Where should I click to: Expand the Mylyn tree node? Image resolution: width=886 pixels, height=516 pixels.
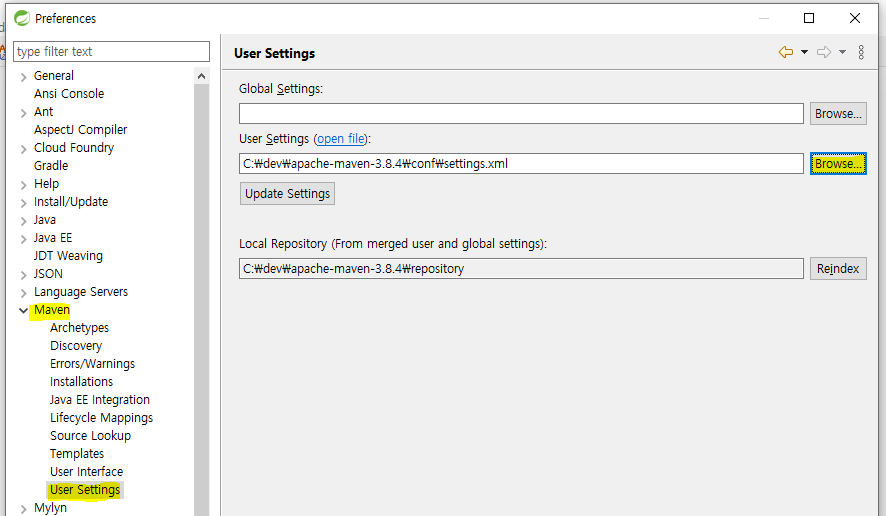pyautogui.click(x=23, y=509)
